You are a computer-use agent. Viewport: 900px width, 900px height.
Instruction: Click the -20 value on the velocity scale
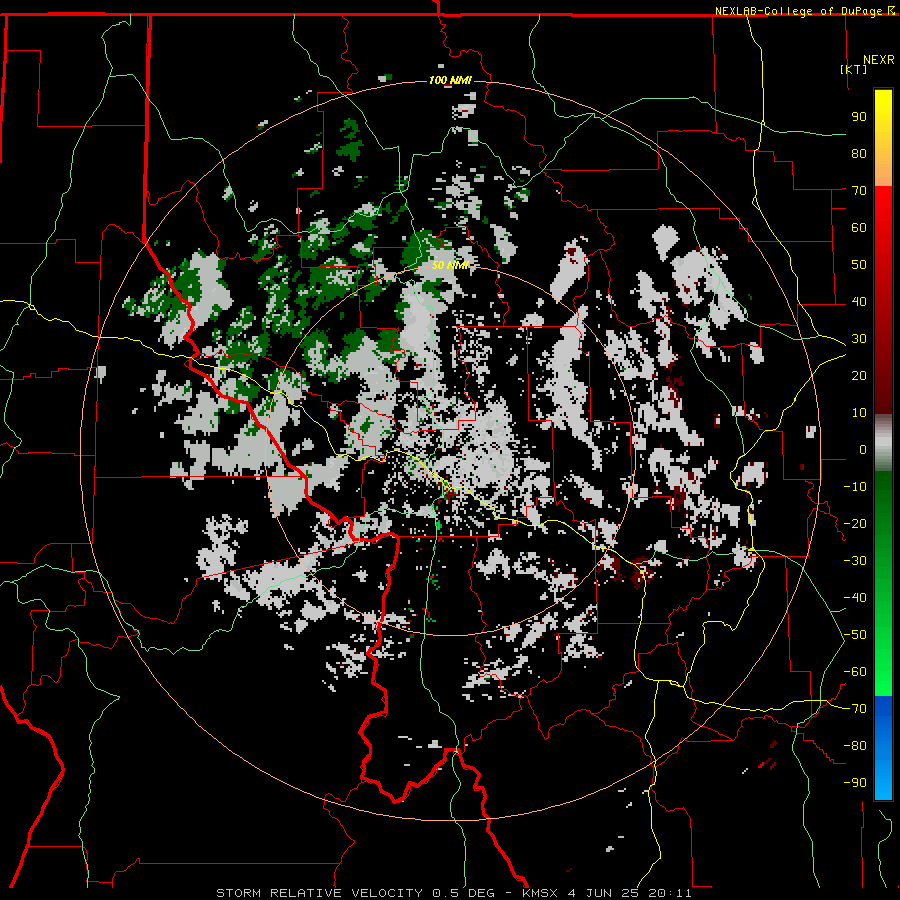point(855,523)
